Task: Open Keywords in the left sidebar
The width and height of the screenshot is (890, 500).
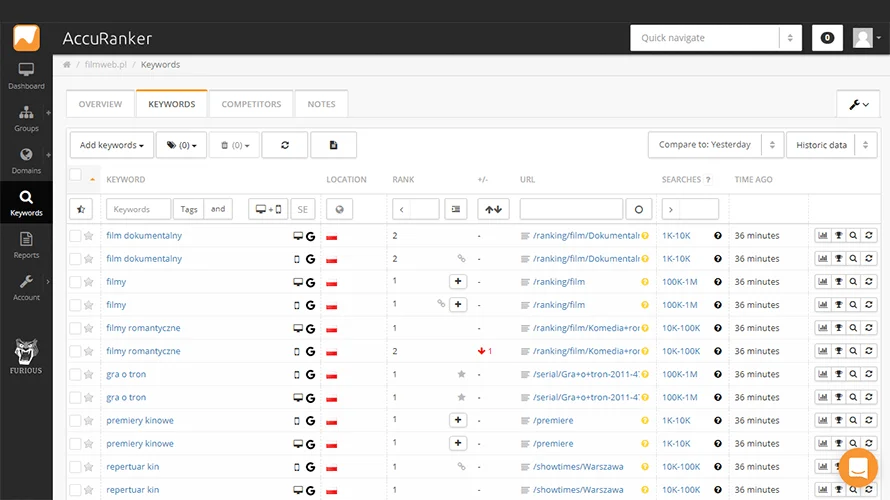Action: coord(26,203)
